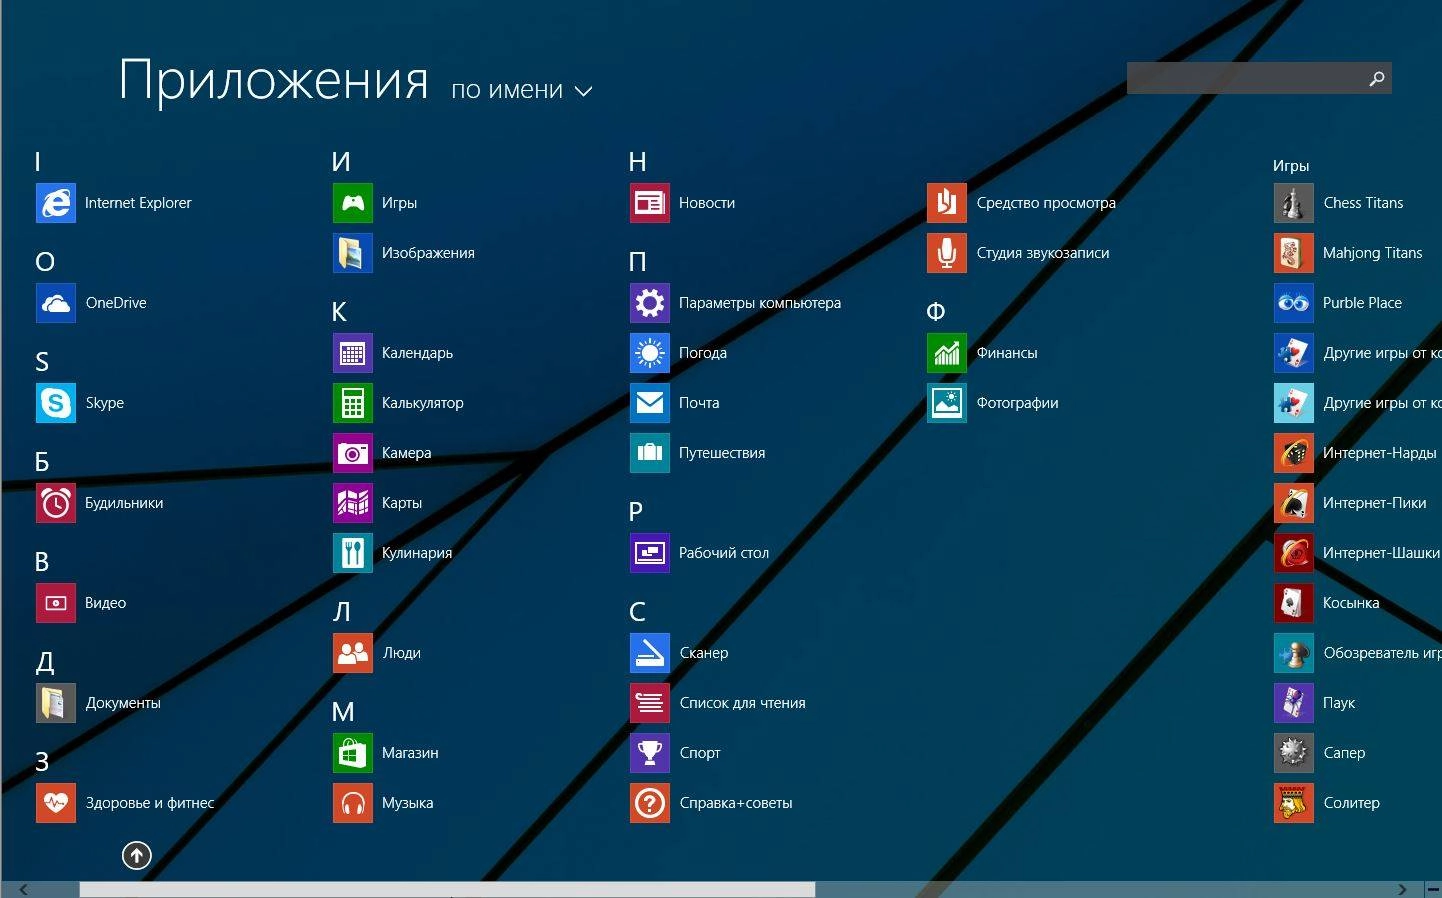Launch Сканер scanner icon
Viewport: 1442px width, 898px height.
point(650,653)
